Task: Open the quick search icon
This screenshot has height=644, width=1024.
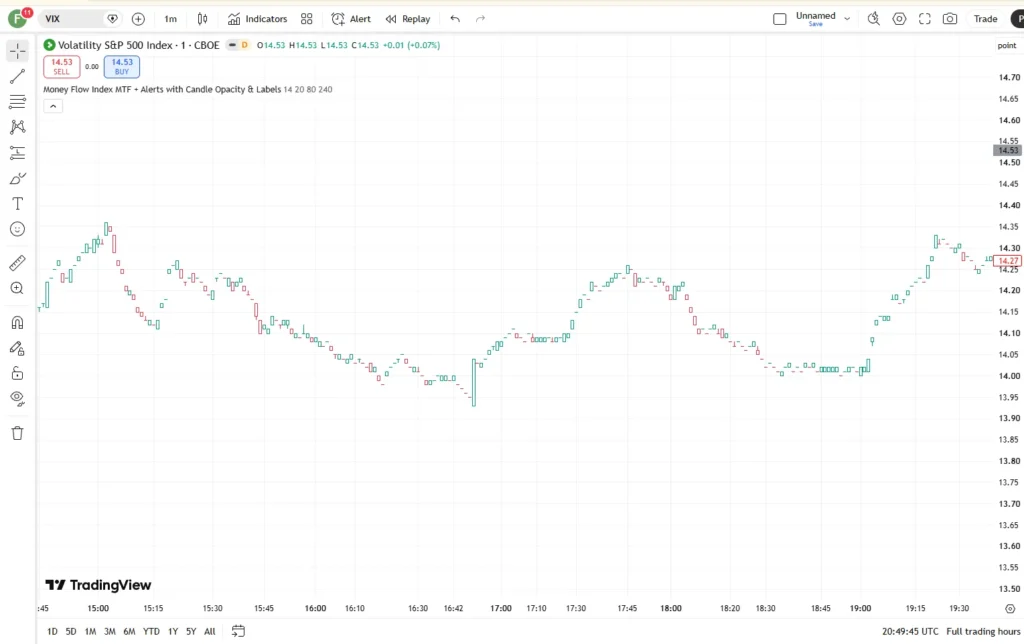Action: pos(874,19)
